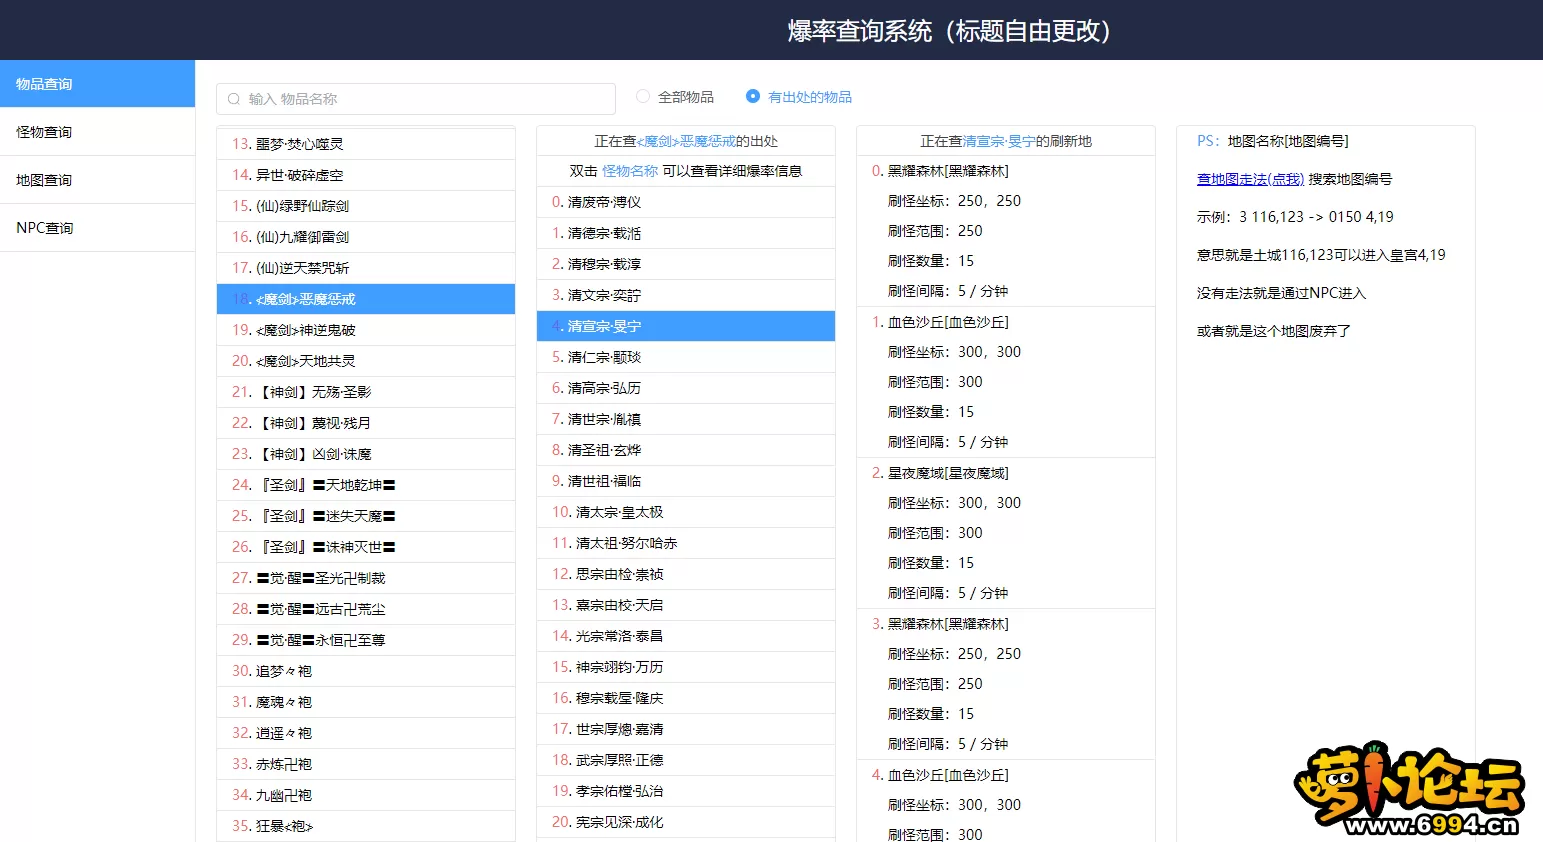The width and height of the screenshot is (1543, 842).
Task: Select monster 12. 思宗由检·崇祯
Action: [x=686, y=574]
